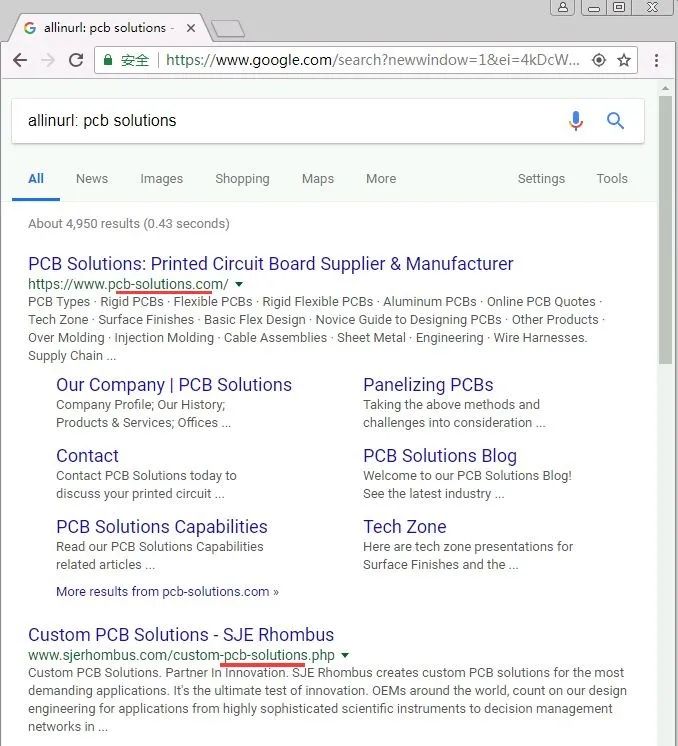This screenshot has width=678, height=746.
Task: Click More results from pcb-solutions.com
Action: point(167,591)
